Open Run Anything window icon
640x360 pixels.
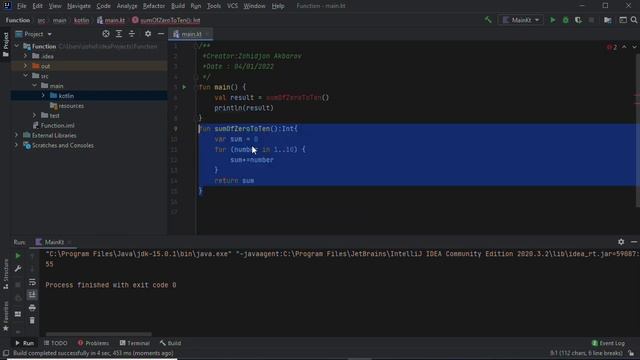[623, 20]
